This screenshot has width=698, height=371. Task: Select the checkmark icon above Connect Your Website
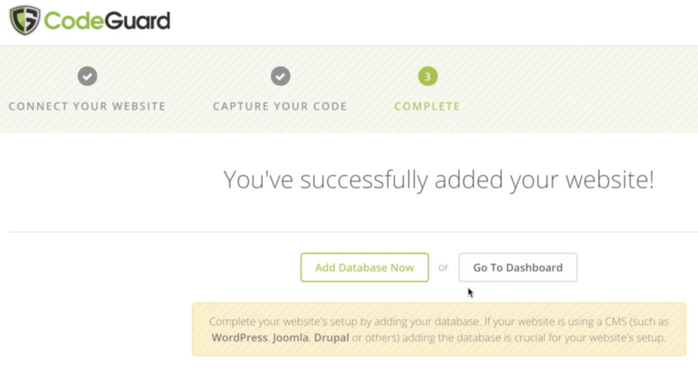point(87,76)
